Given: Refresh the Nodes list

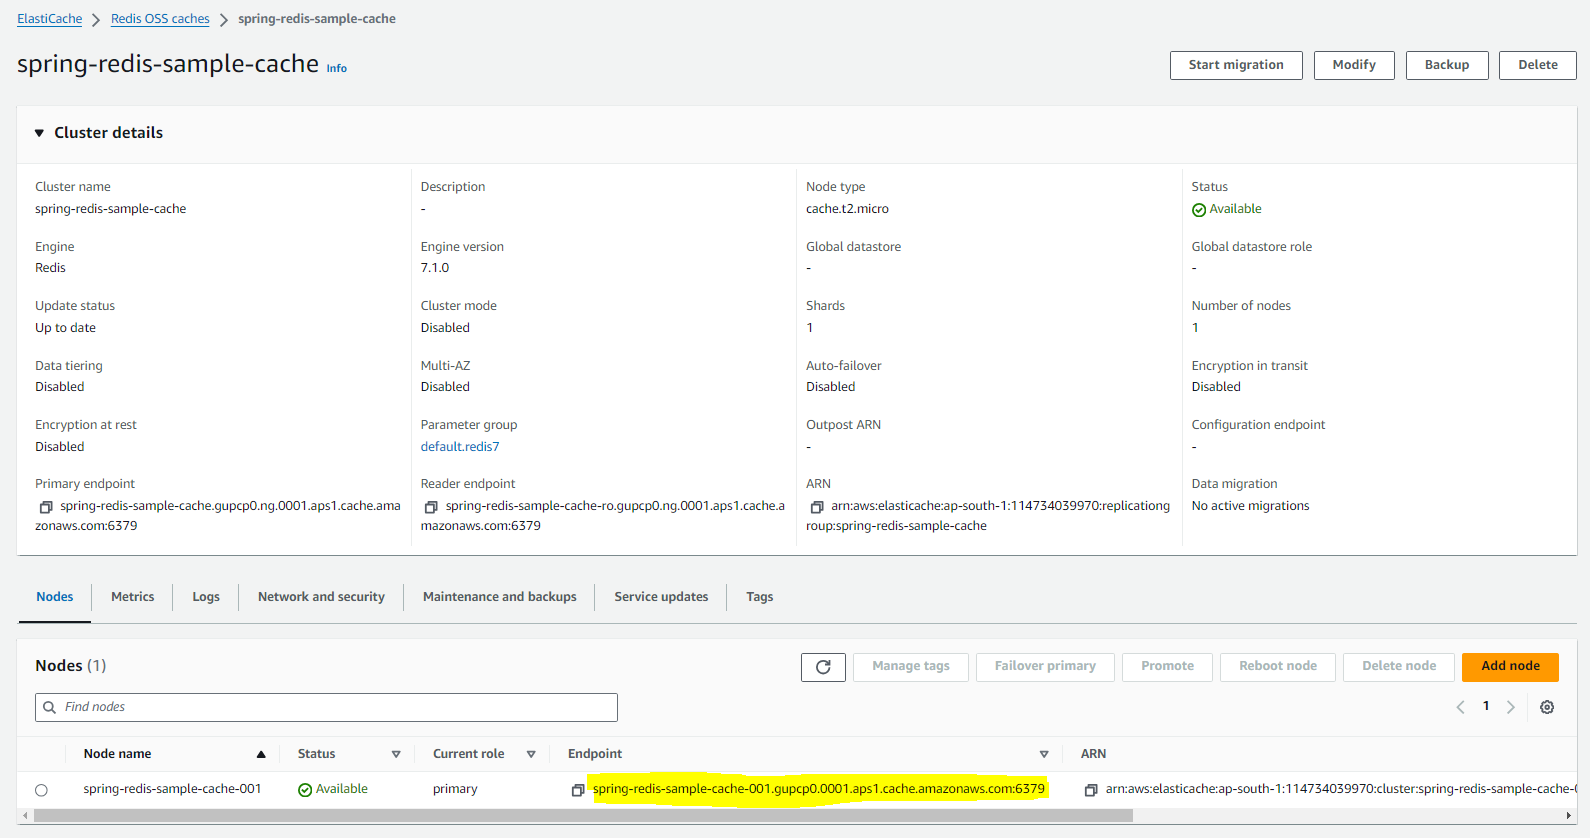Looking at the screenshot, I should [823, 667].
